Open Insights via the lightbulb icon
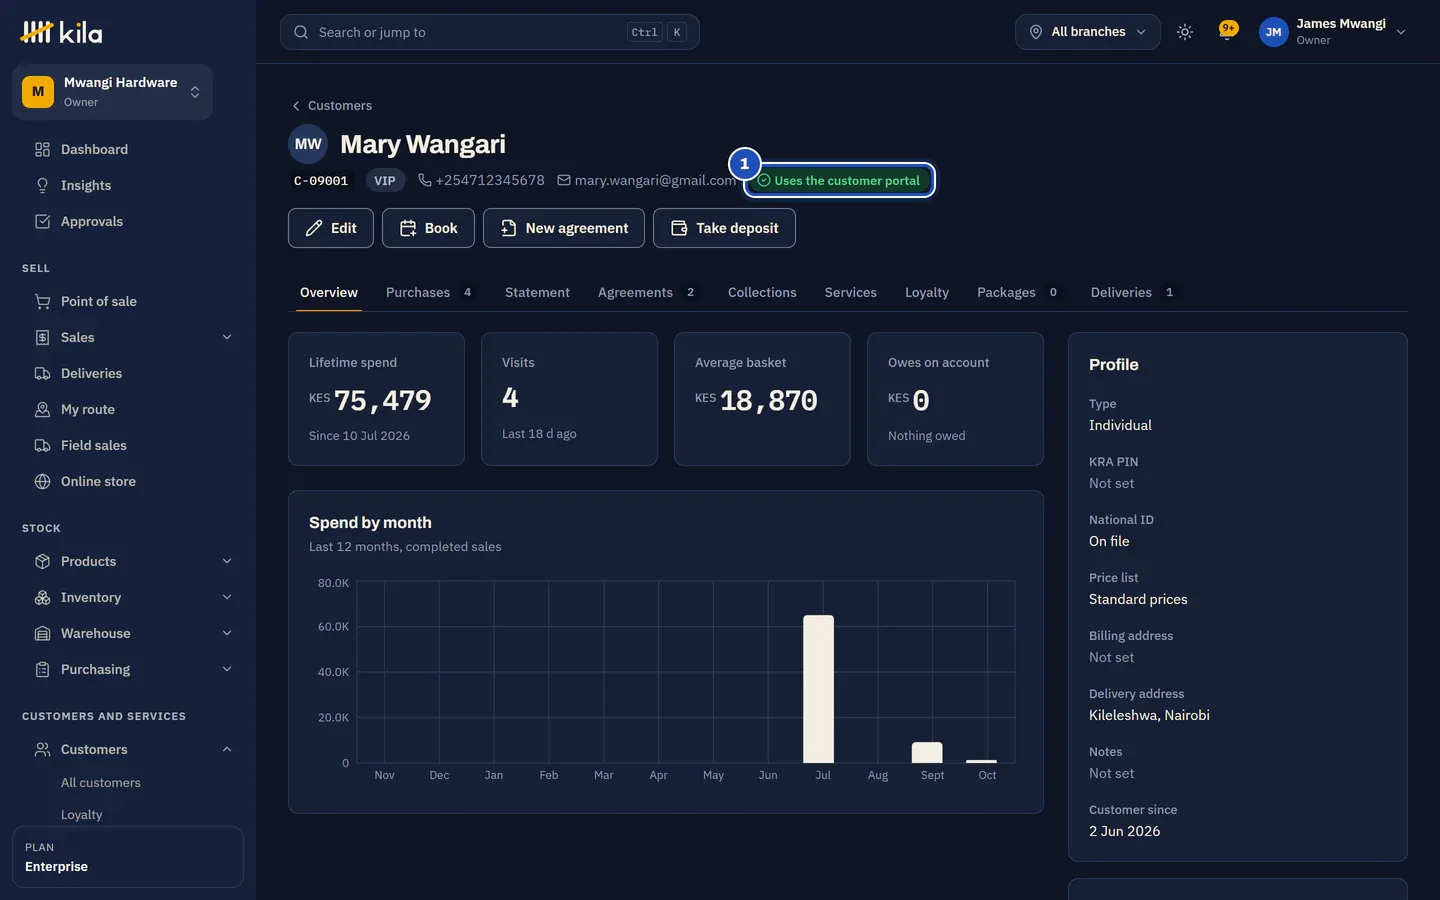 click(42, 185)
